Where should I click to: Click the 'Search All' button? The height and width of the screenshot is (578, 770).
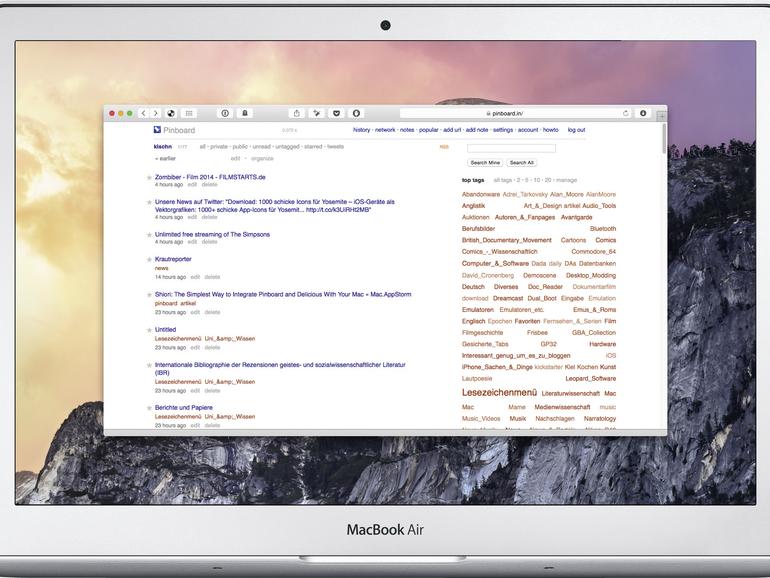tap(522, 163)
